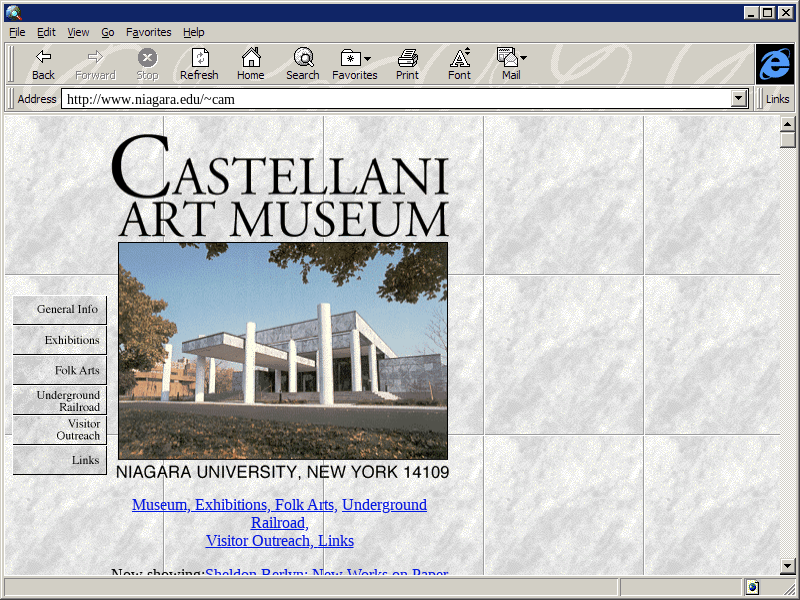Screen dimensions: 800x600
Task: Select the Folk Arts sidebar button
Action: coord(60,370)
